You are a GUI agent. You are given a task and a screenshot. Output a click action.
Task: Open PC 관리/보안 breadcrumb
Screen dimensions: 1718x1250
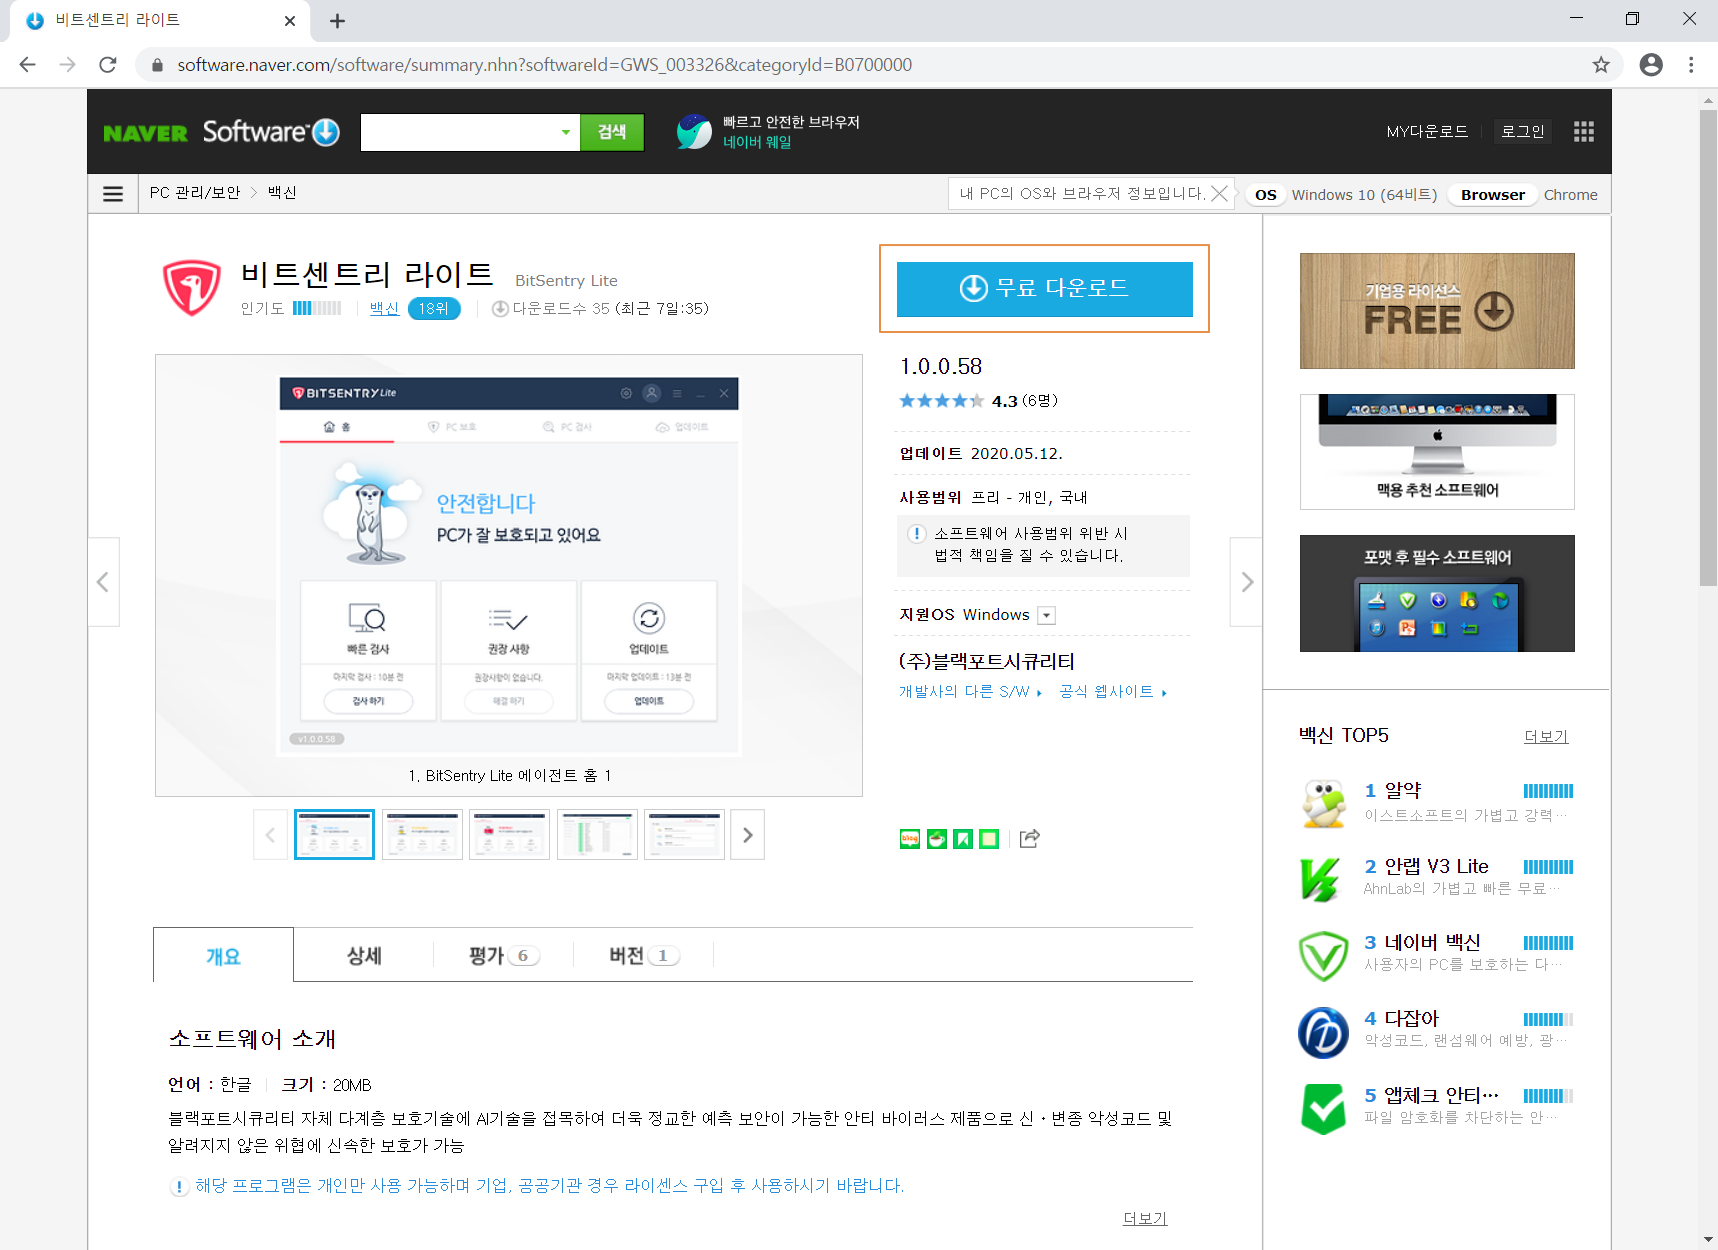click(x=195, y=193)
